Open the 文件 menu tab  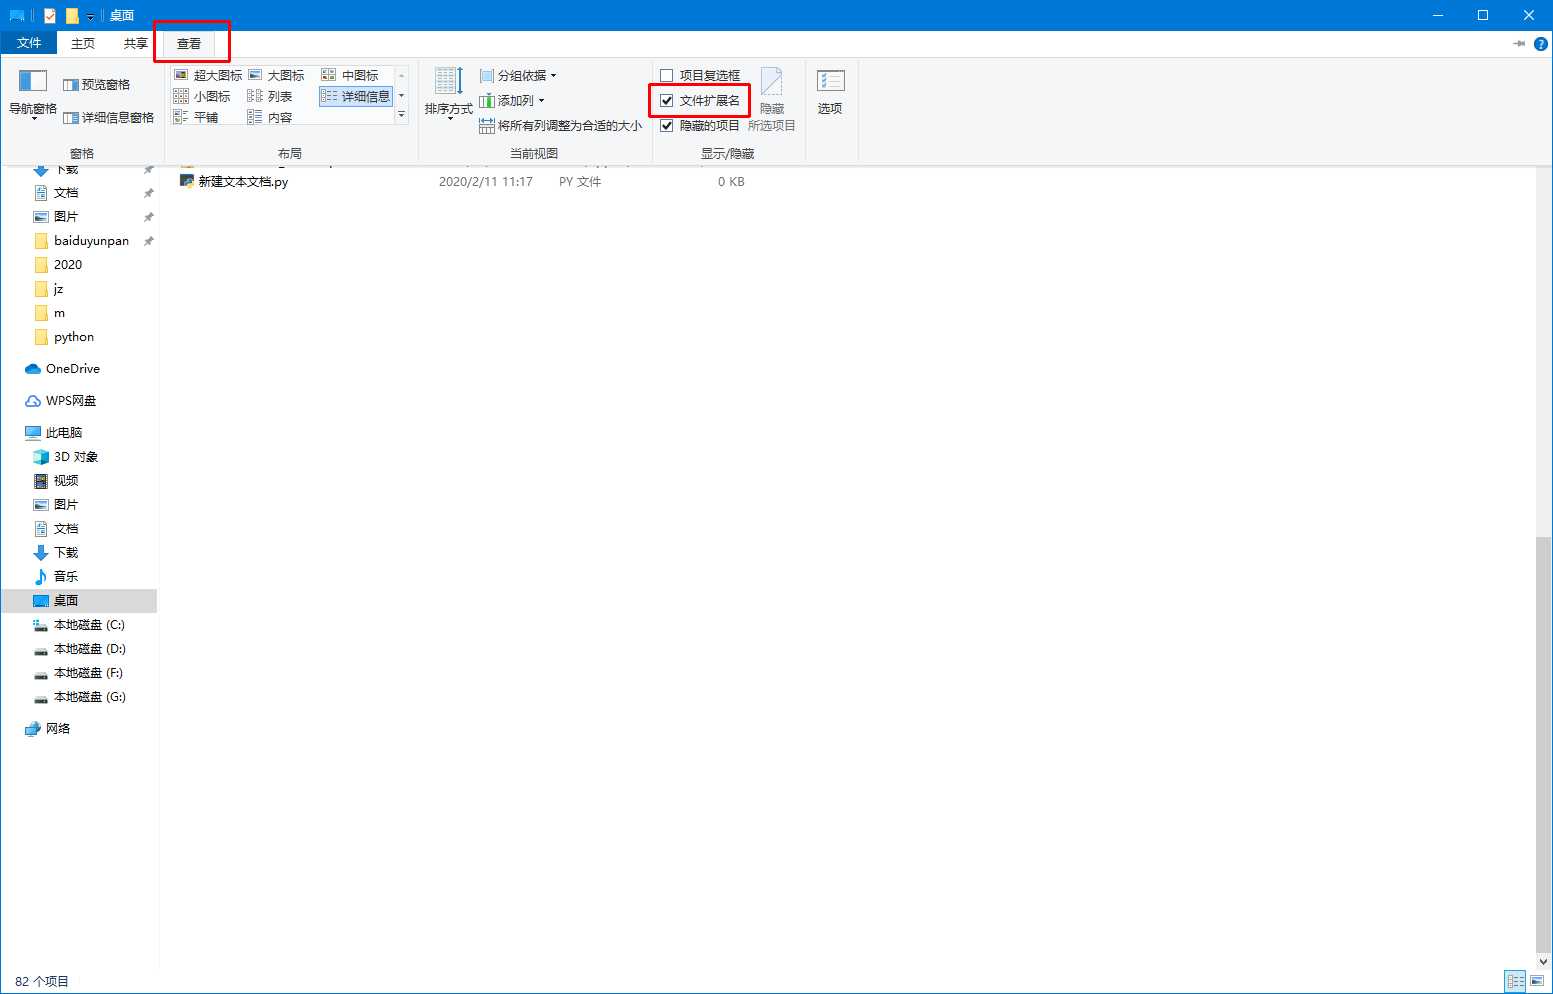point(29,43)
